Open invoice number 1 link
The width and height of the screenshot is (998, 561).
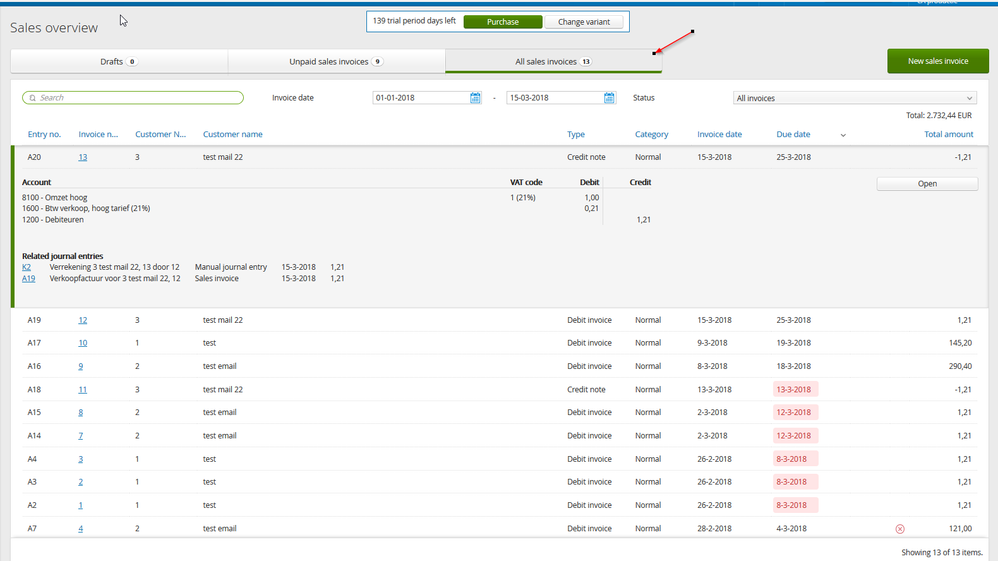[x=81, y=506]
